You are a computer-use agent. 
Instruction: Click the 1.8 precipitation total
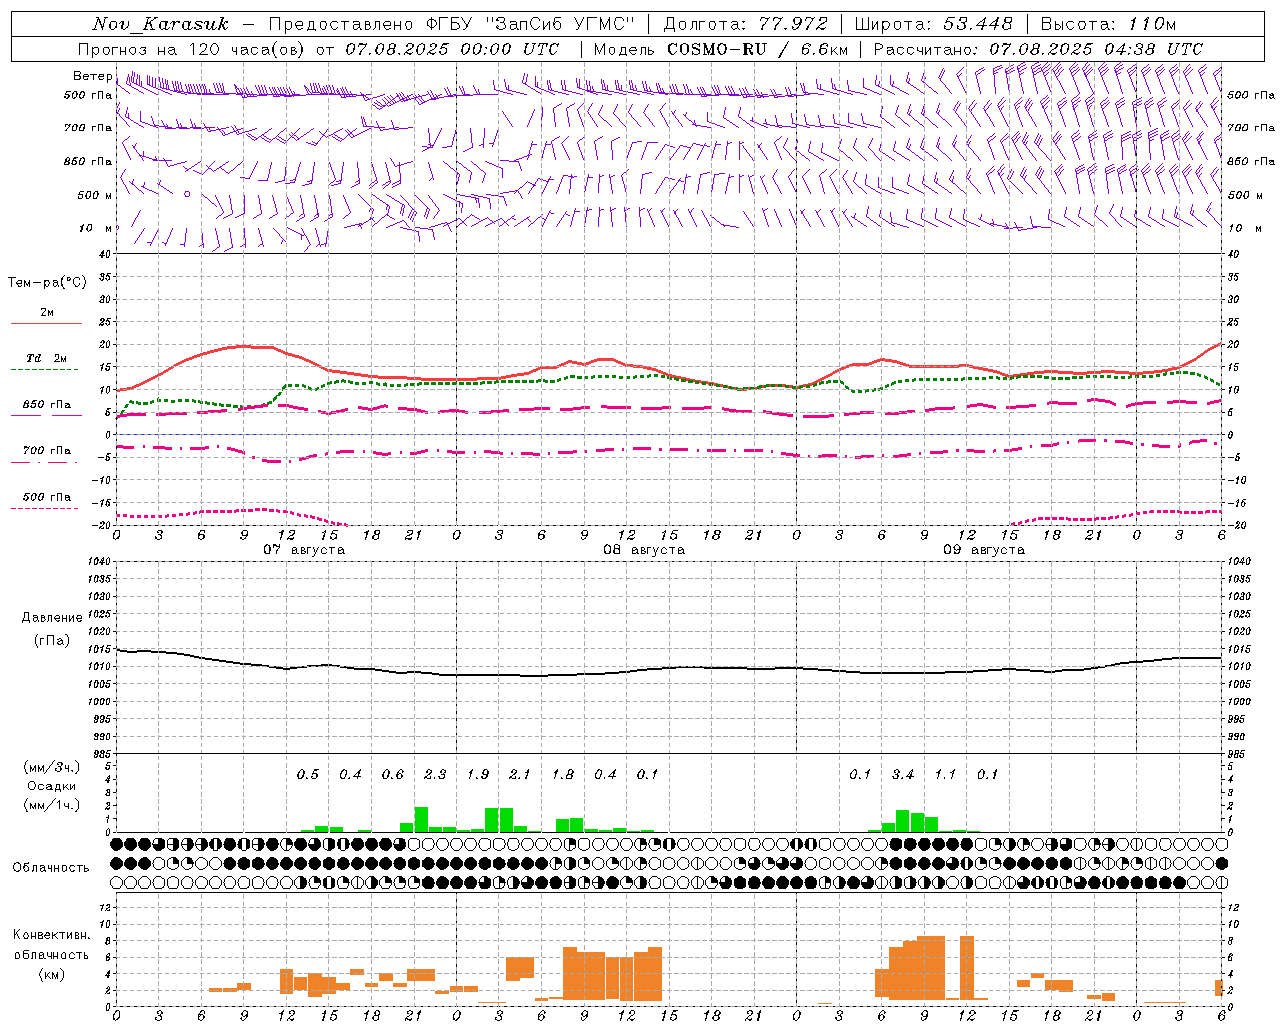pos(563,774)
